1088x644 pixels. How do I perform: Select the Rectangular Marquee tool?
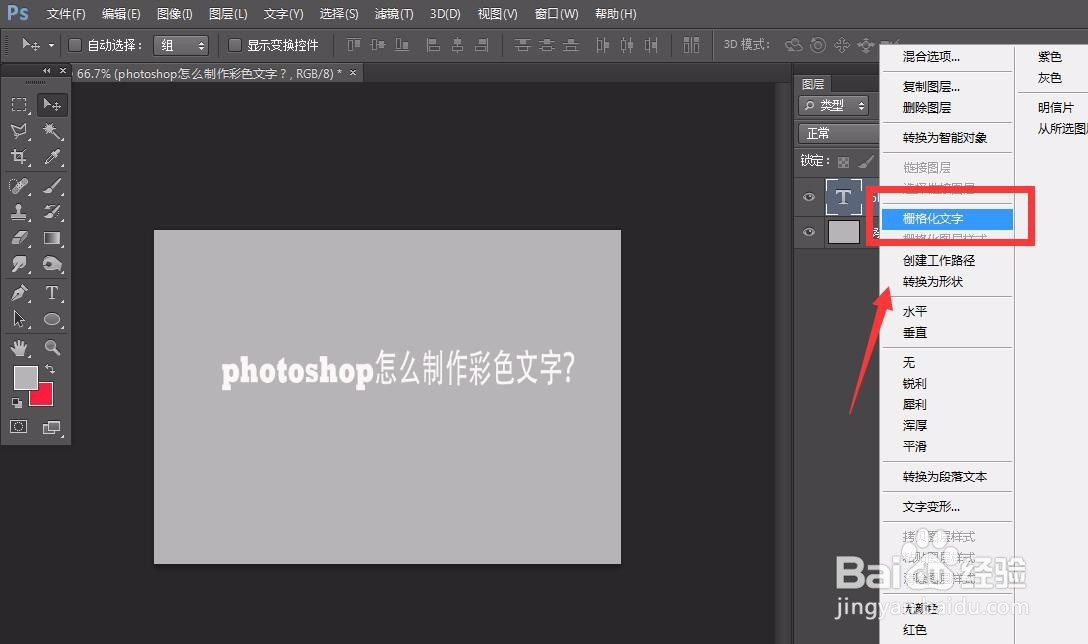[x=19, y=105]
